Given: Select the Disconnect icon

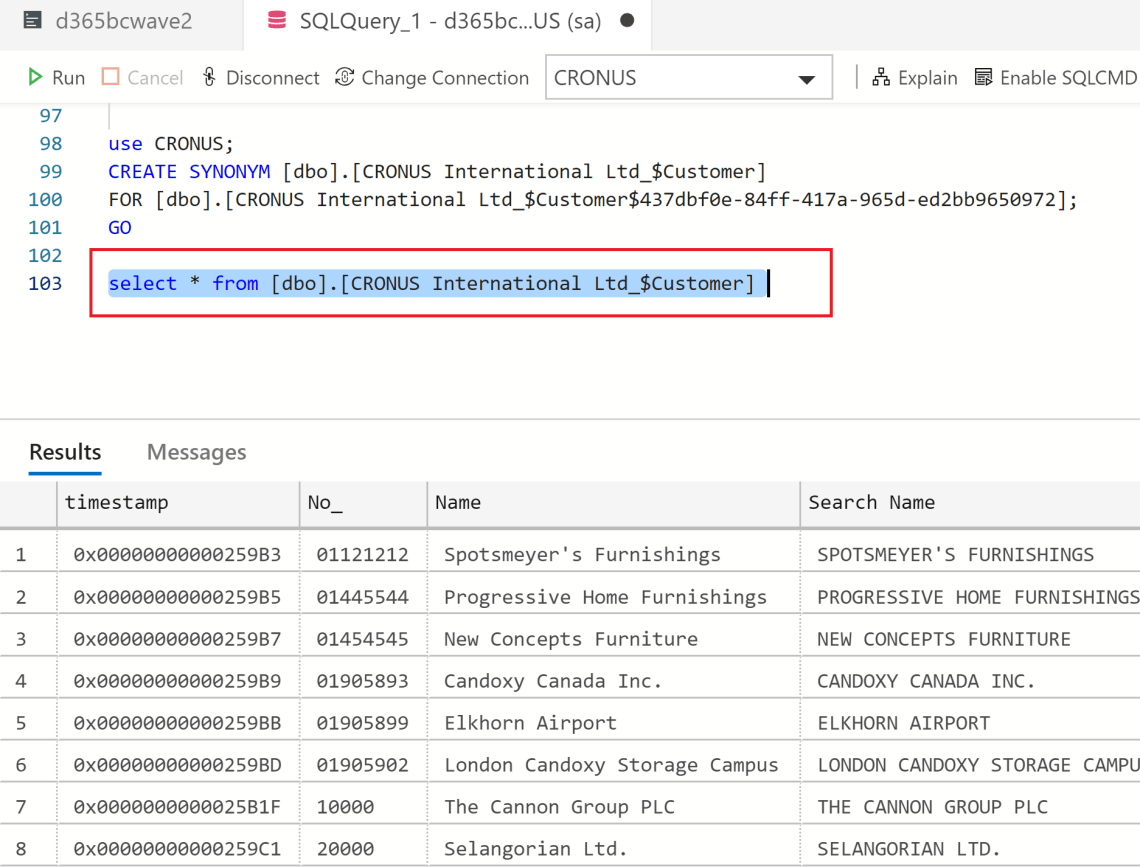Looking at the screenshot, I should pos(208,77).
